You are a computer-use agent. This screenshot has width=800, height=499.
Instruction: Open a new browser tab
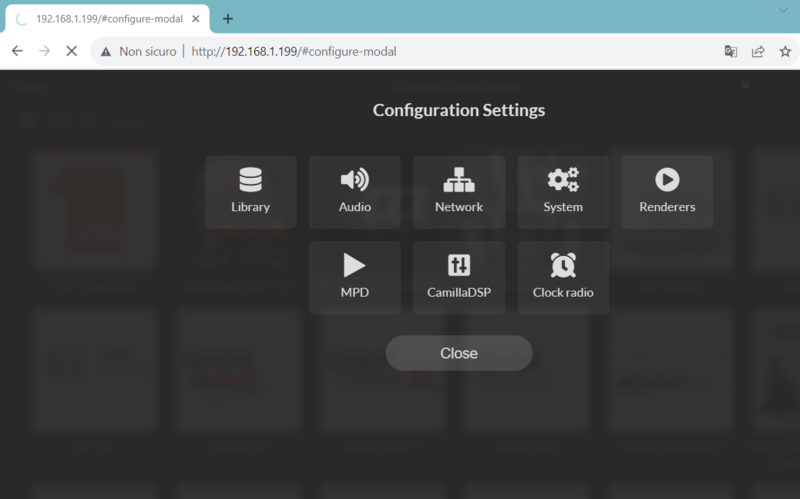coord(228,18)
